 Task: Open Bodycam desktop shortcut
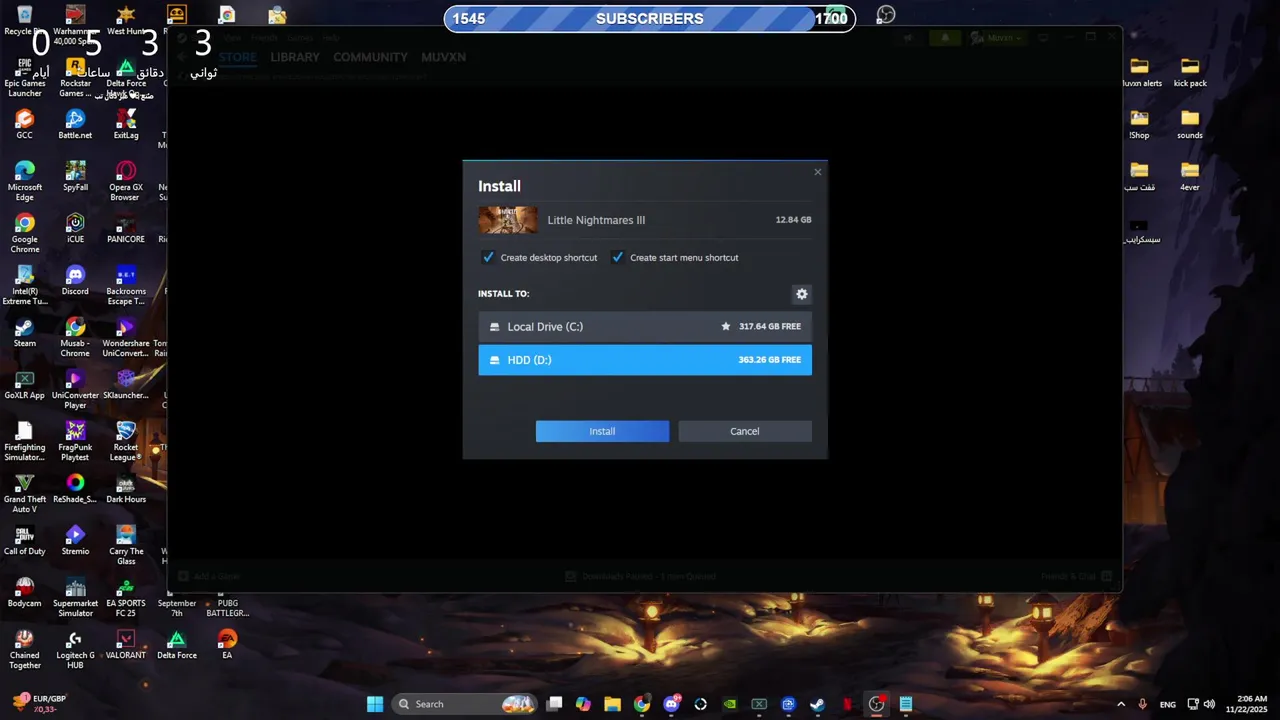(25, 592)
